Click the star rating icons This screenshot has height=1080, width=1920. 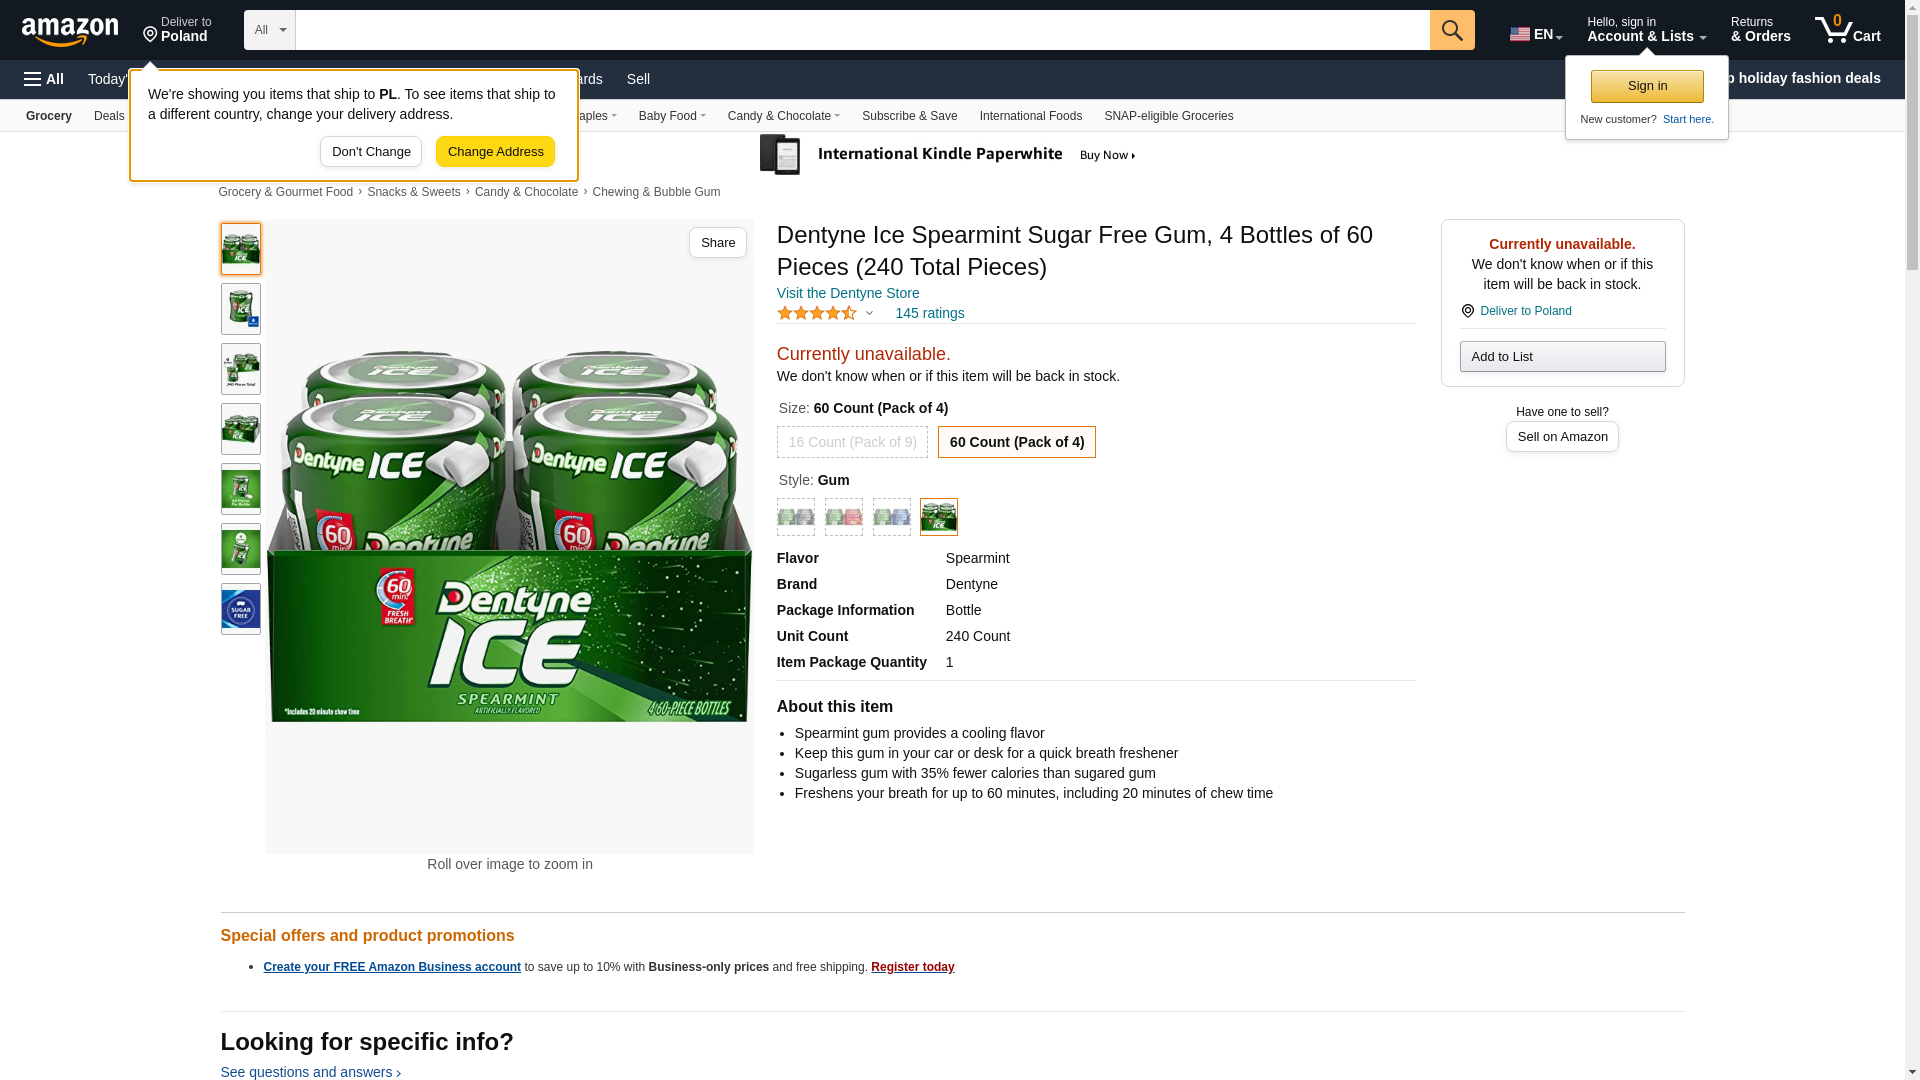[817, 313]
